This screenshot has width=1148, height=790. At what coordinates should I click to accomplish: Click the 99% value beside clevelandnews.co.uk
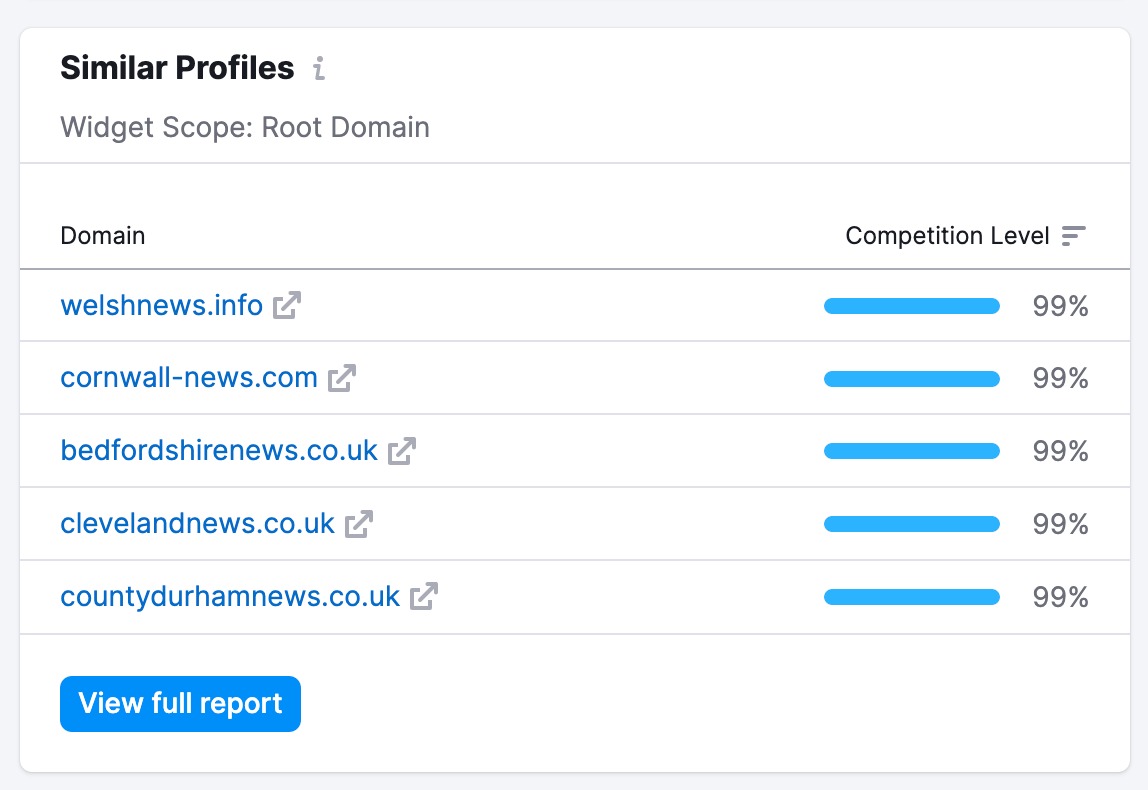(1059, 524)
